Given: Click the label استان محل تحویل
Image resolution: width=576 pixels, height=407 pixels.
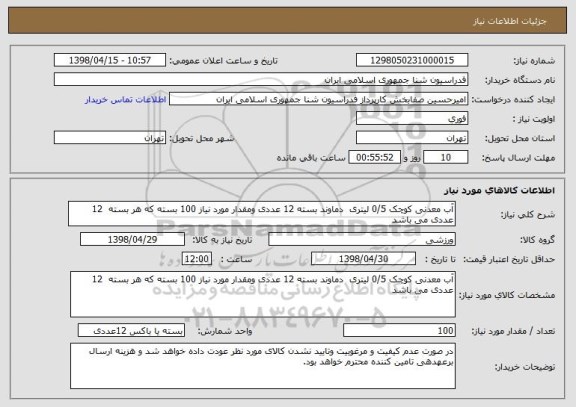Looking at the screenshot, I should 520,138.
